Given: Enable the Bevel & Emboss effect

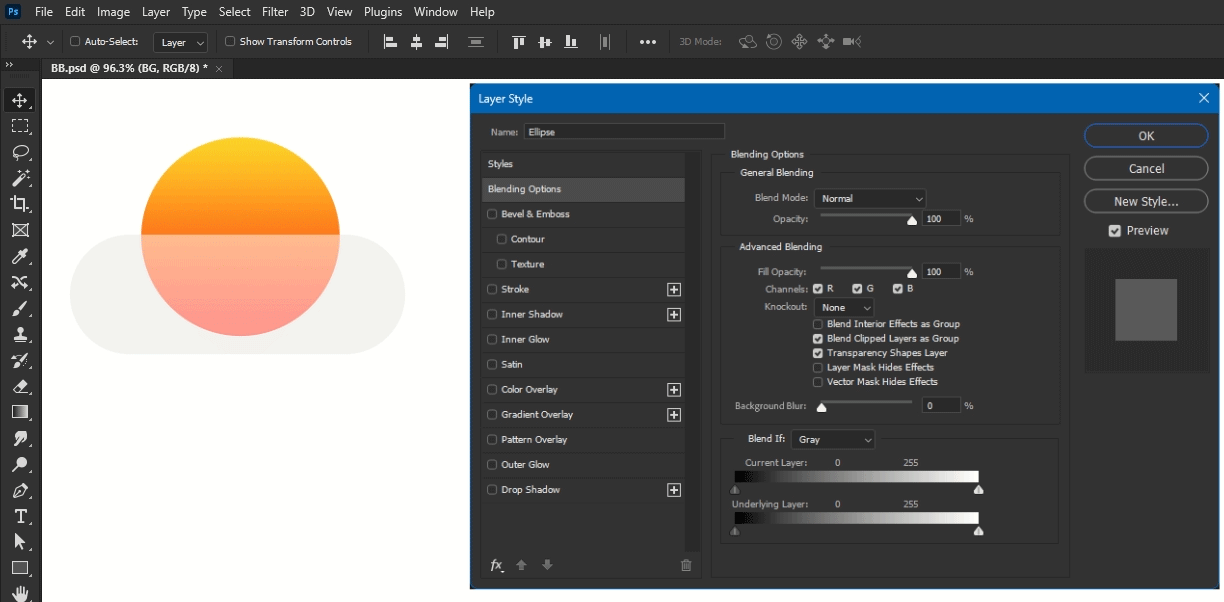Looking at the screenshot, I should click(x=491, y=214).
